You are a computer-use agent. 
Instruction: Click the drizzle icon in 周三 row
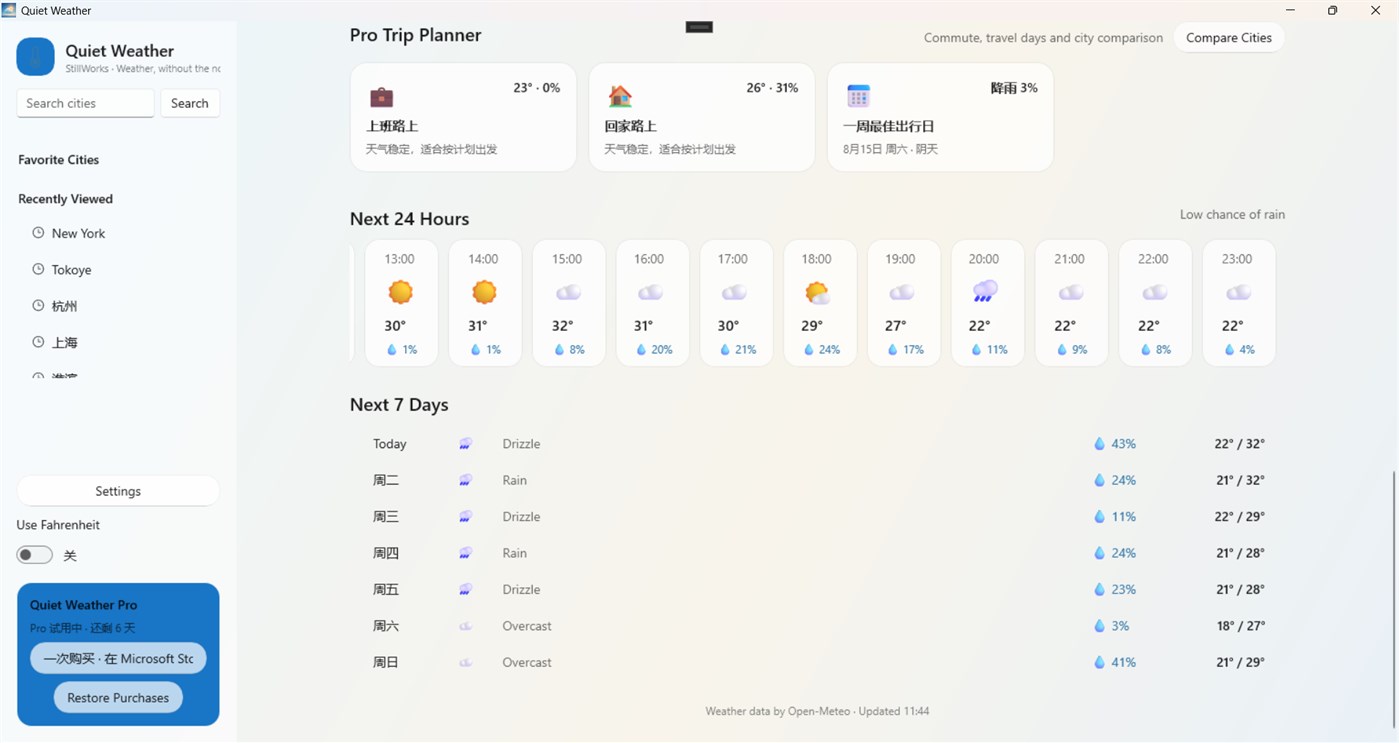[x=465, y=517]
